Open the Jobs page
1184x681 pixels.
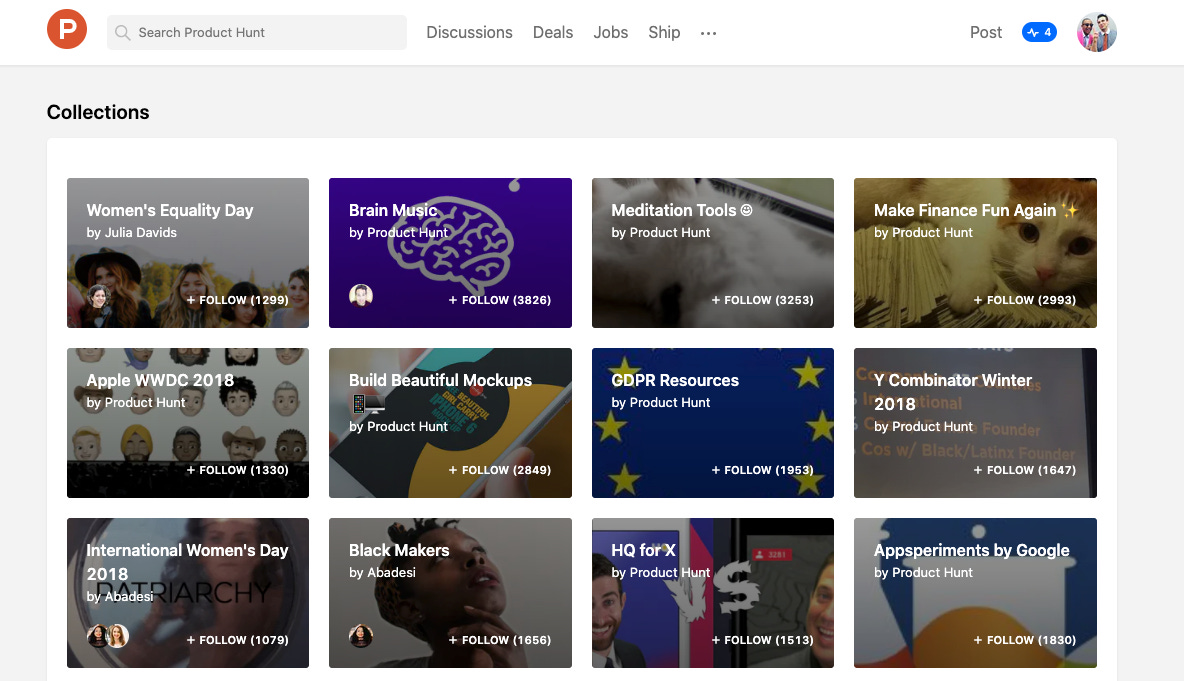(x=610, y=32)
